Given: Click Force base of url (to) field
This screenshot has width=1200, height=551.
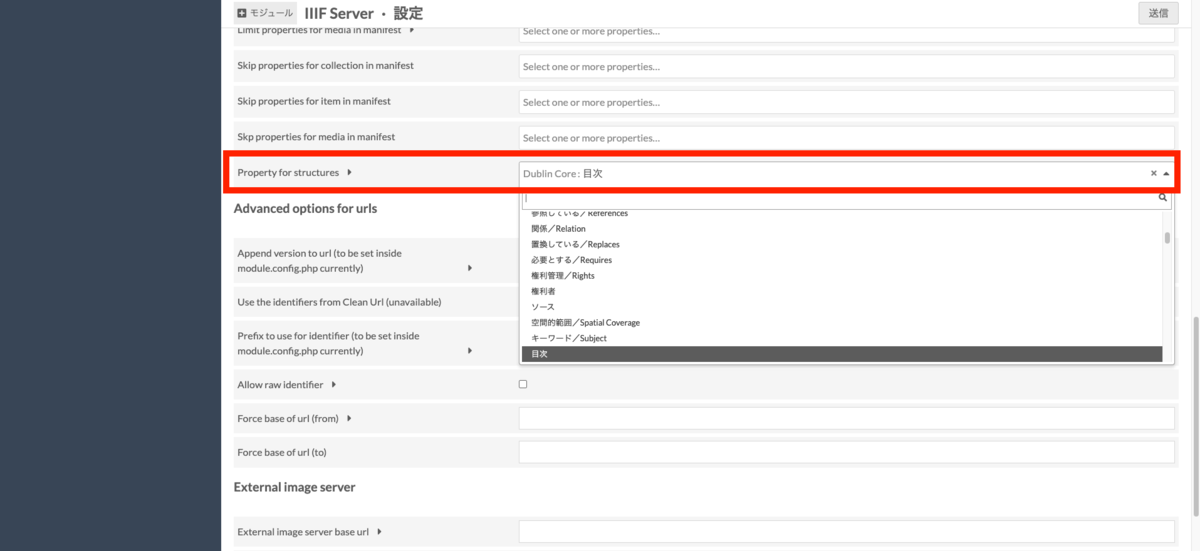Looking at the screenshot, I should coord(846,452).
